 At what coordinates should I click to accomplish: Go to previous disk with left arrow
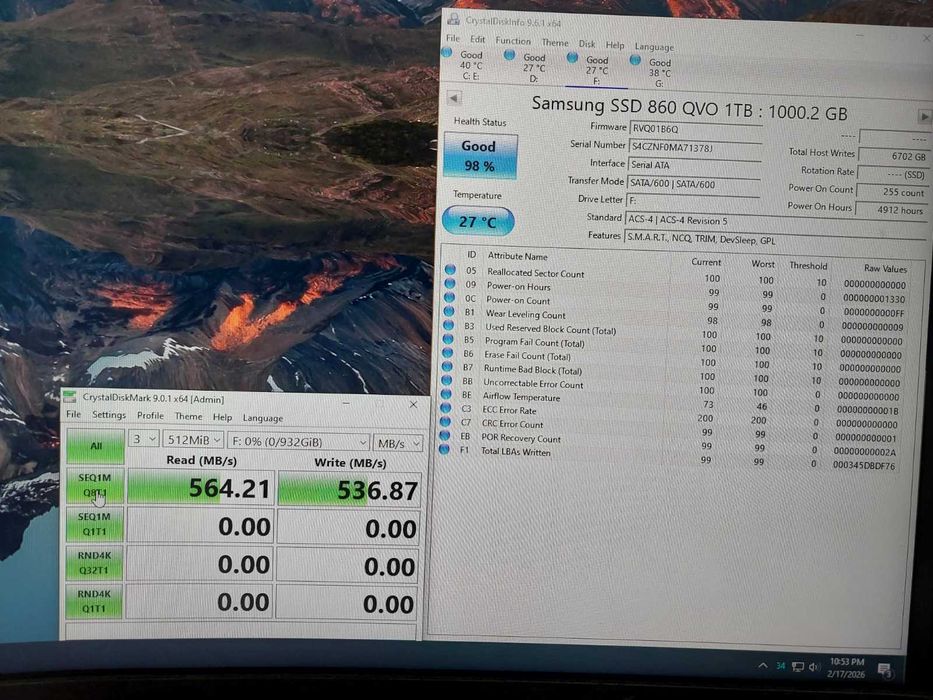454,98
